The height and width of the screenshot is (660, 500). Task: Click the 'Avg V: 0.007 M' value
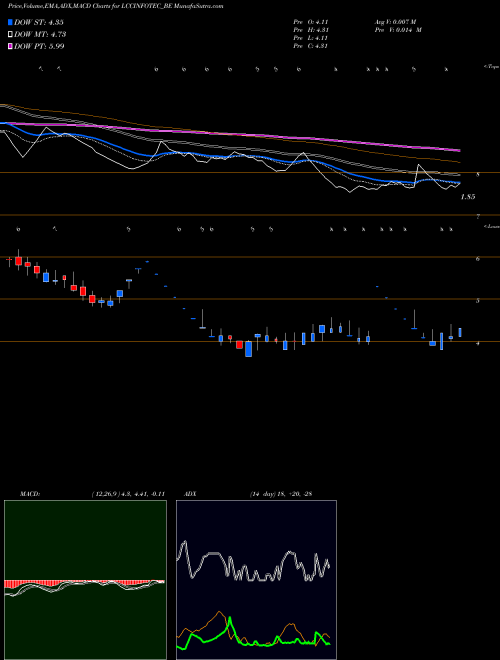point(395,22)
